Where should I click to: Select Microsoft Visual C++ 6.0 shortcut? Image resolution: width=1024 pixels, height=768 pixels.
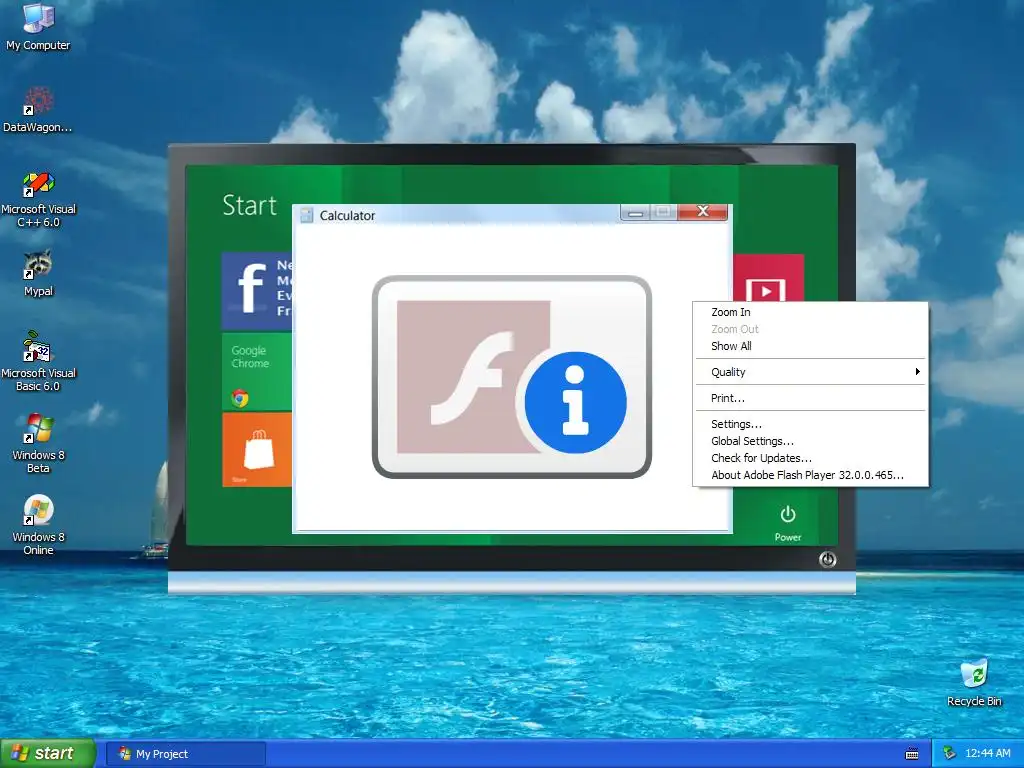click(38, 199)
